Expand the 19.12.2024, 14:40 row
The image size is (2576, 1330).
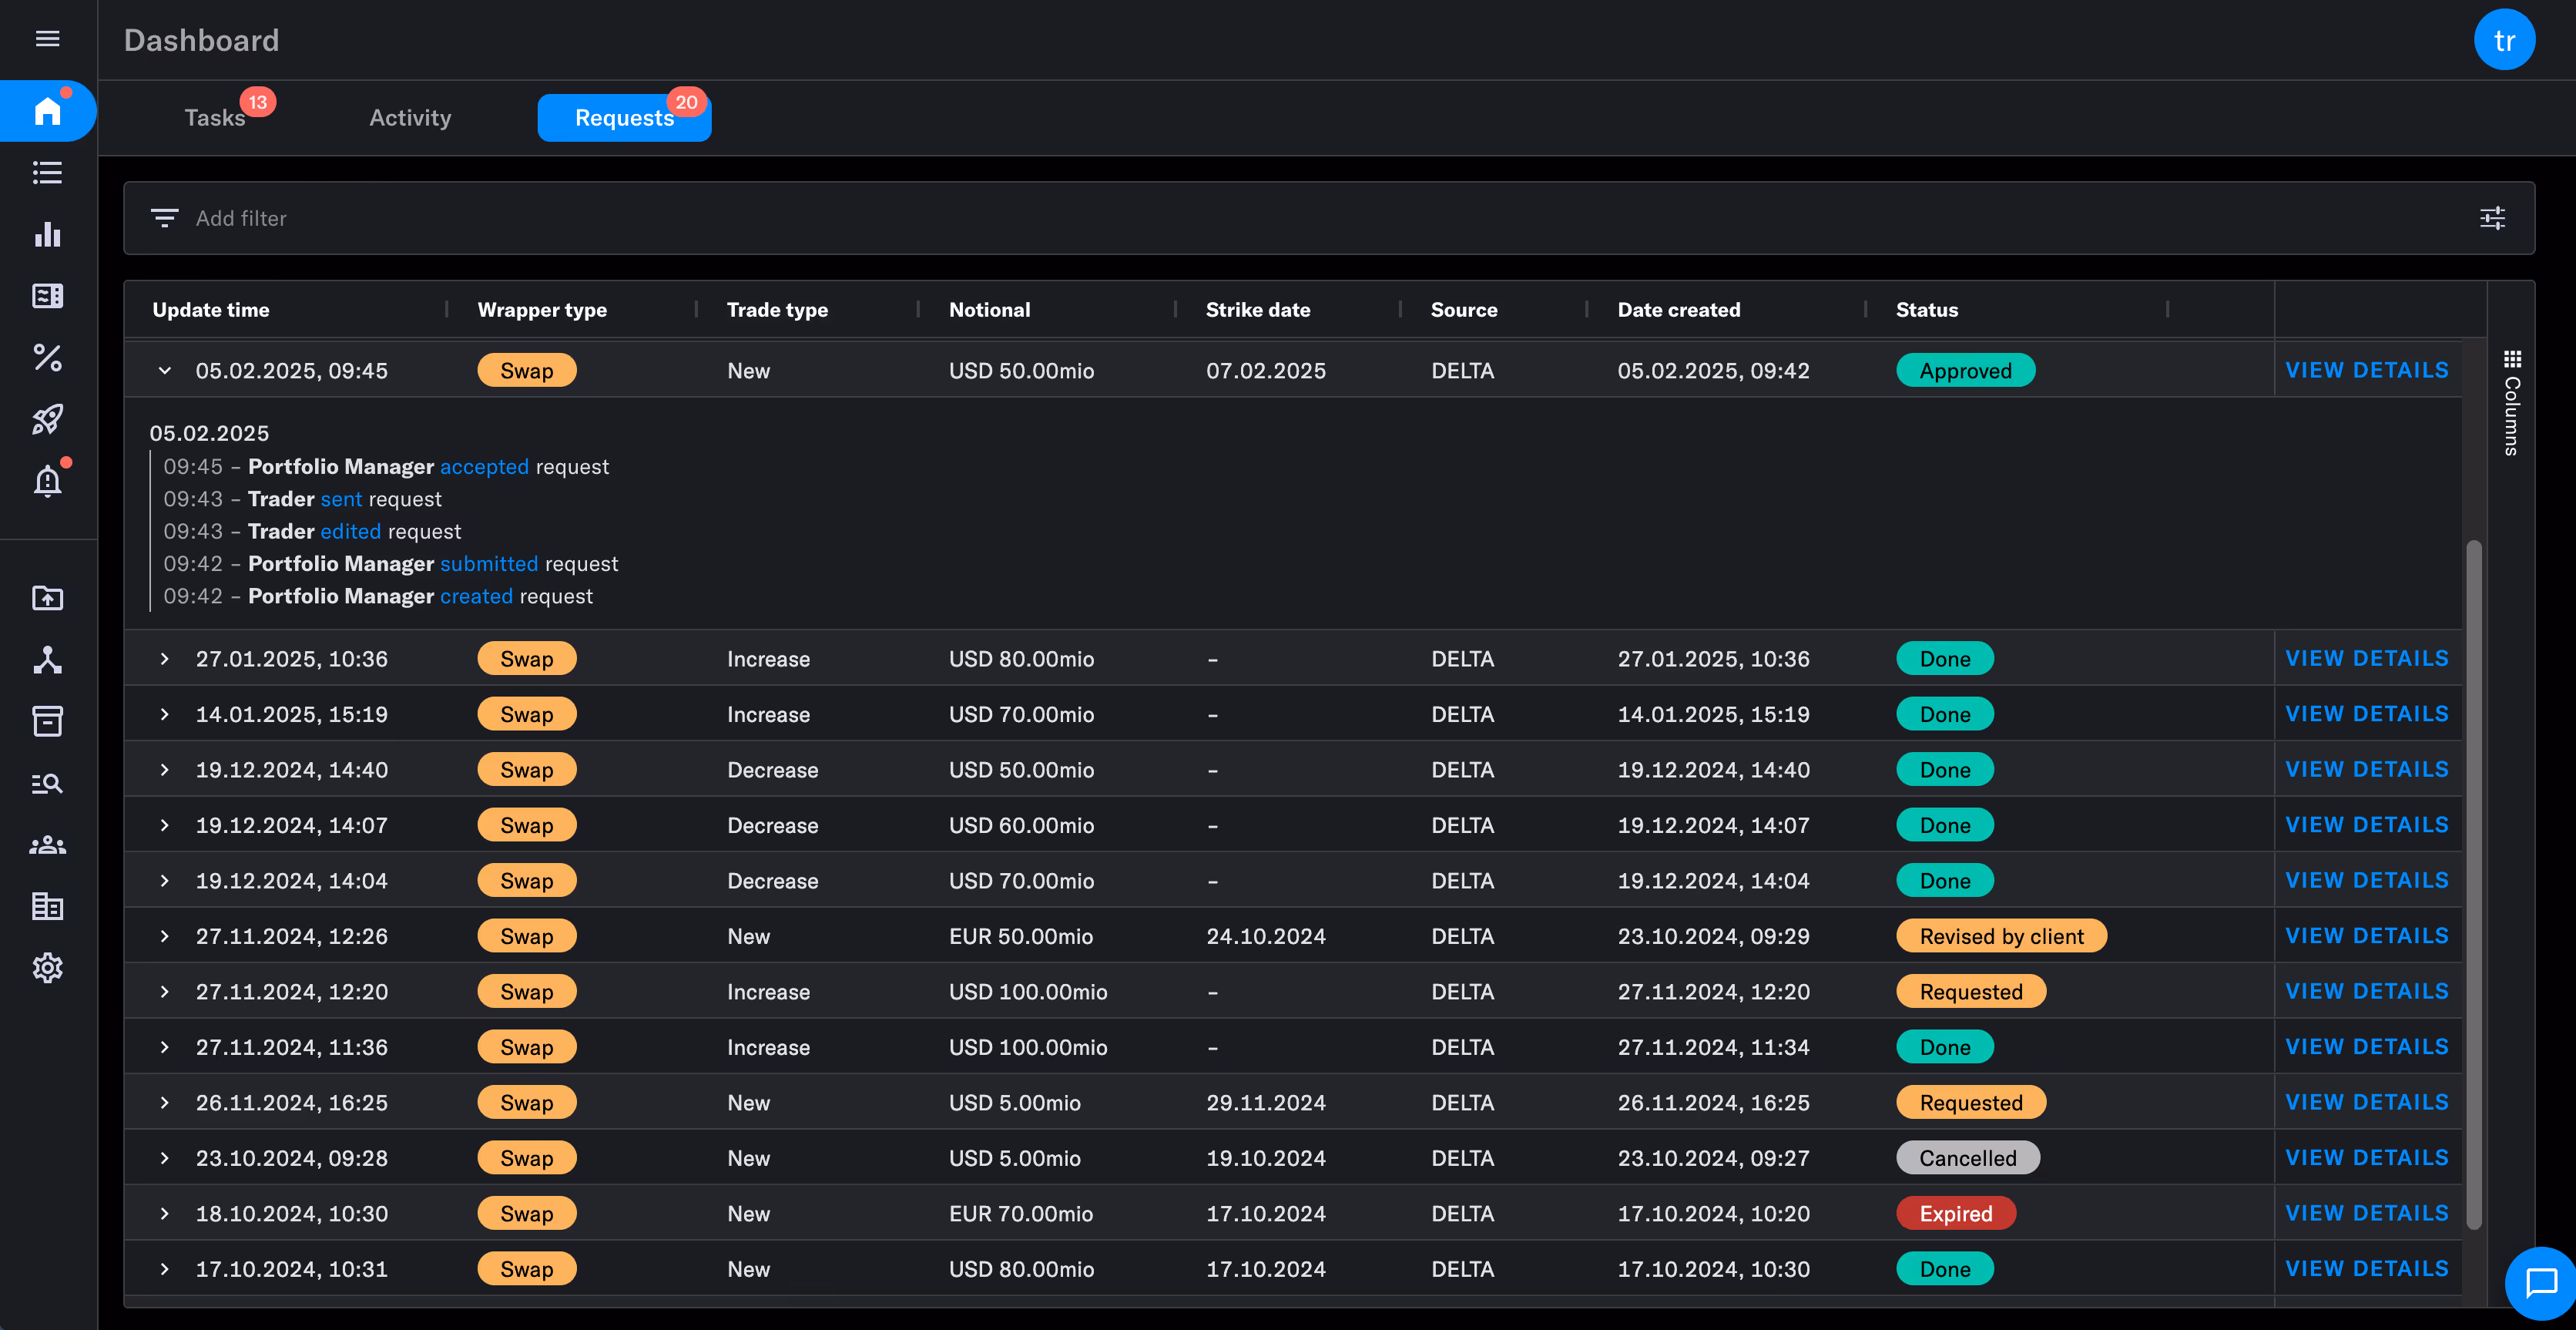coord(165,770)
